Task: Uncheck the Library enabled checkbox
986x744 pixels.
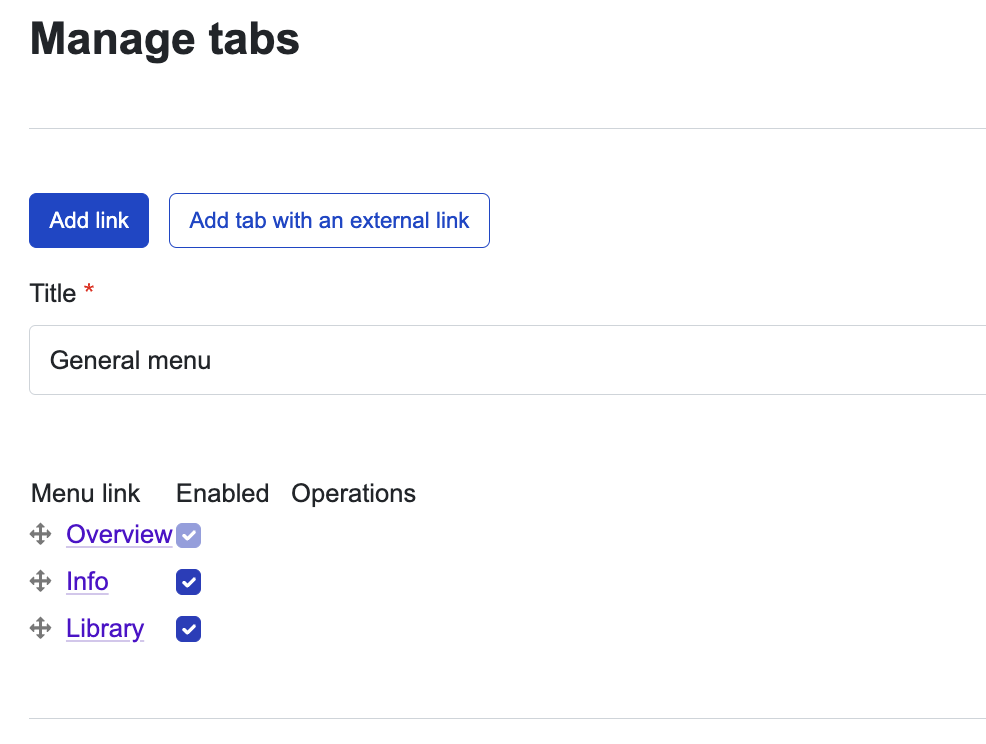Action: (188, 628)
